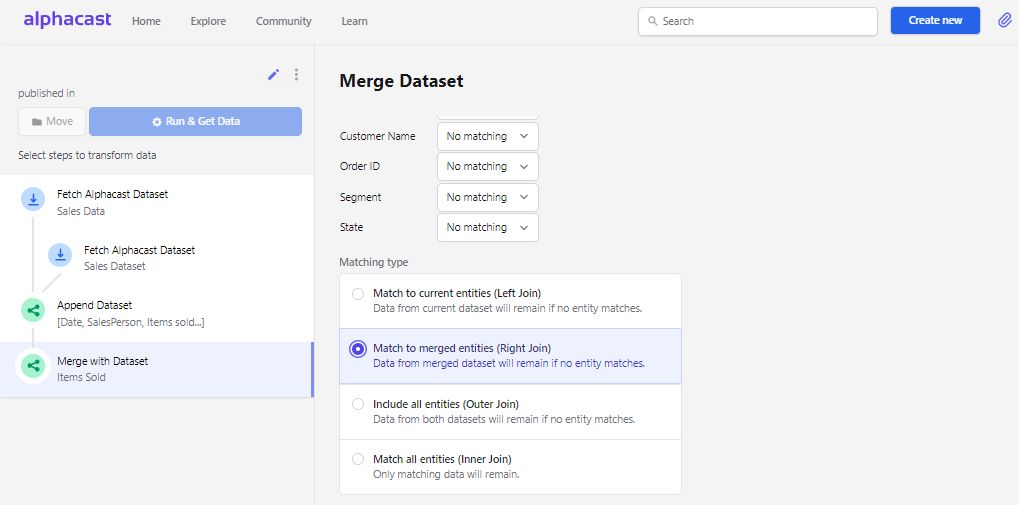Screen dimensions: 1019x505
Task: Click the alphacast logo
Action: tap(68, 19)
